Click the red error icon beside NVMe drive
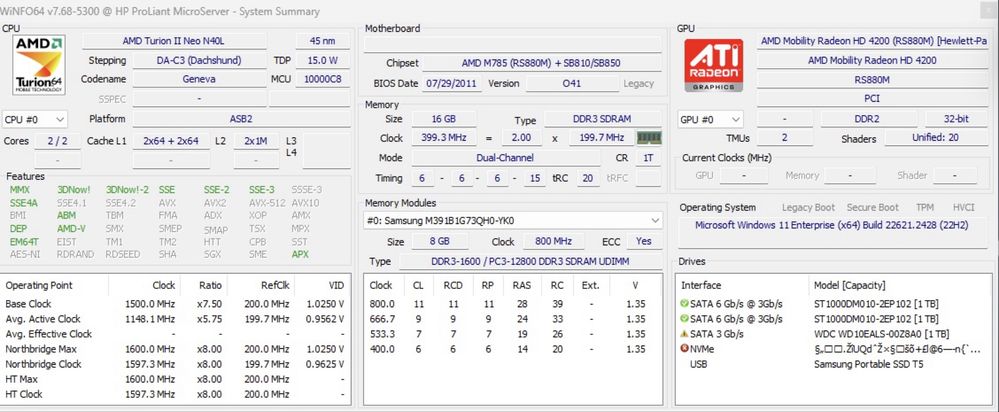The image size is (999, 412). (684, 349)
